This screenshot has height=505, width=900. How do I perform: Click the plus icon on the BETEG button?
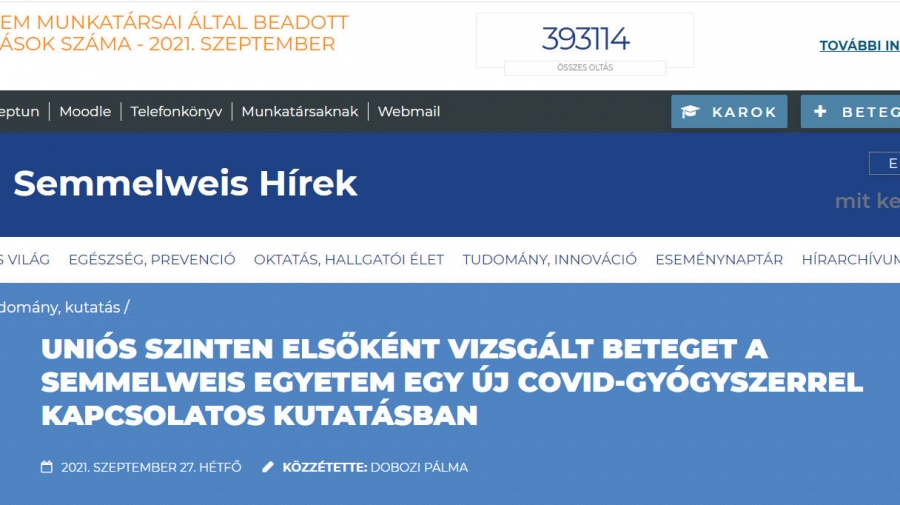(820, 111)
